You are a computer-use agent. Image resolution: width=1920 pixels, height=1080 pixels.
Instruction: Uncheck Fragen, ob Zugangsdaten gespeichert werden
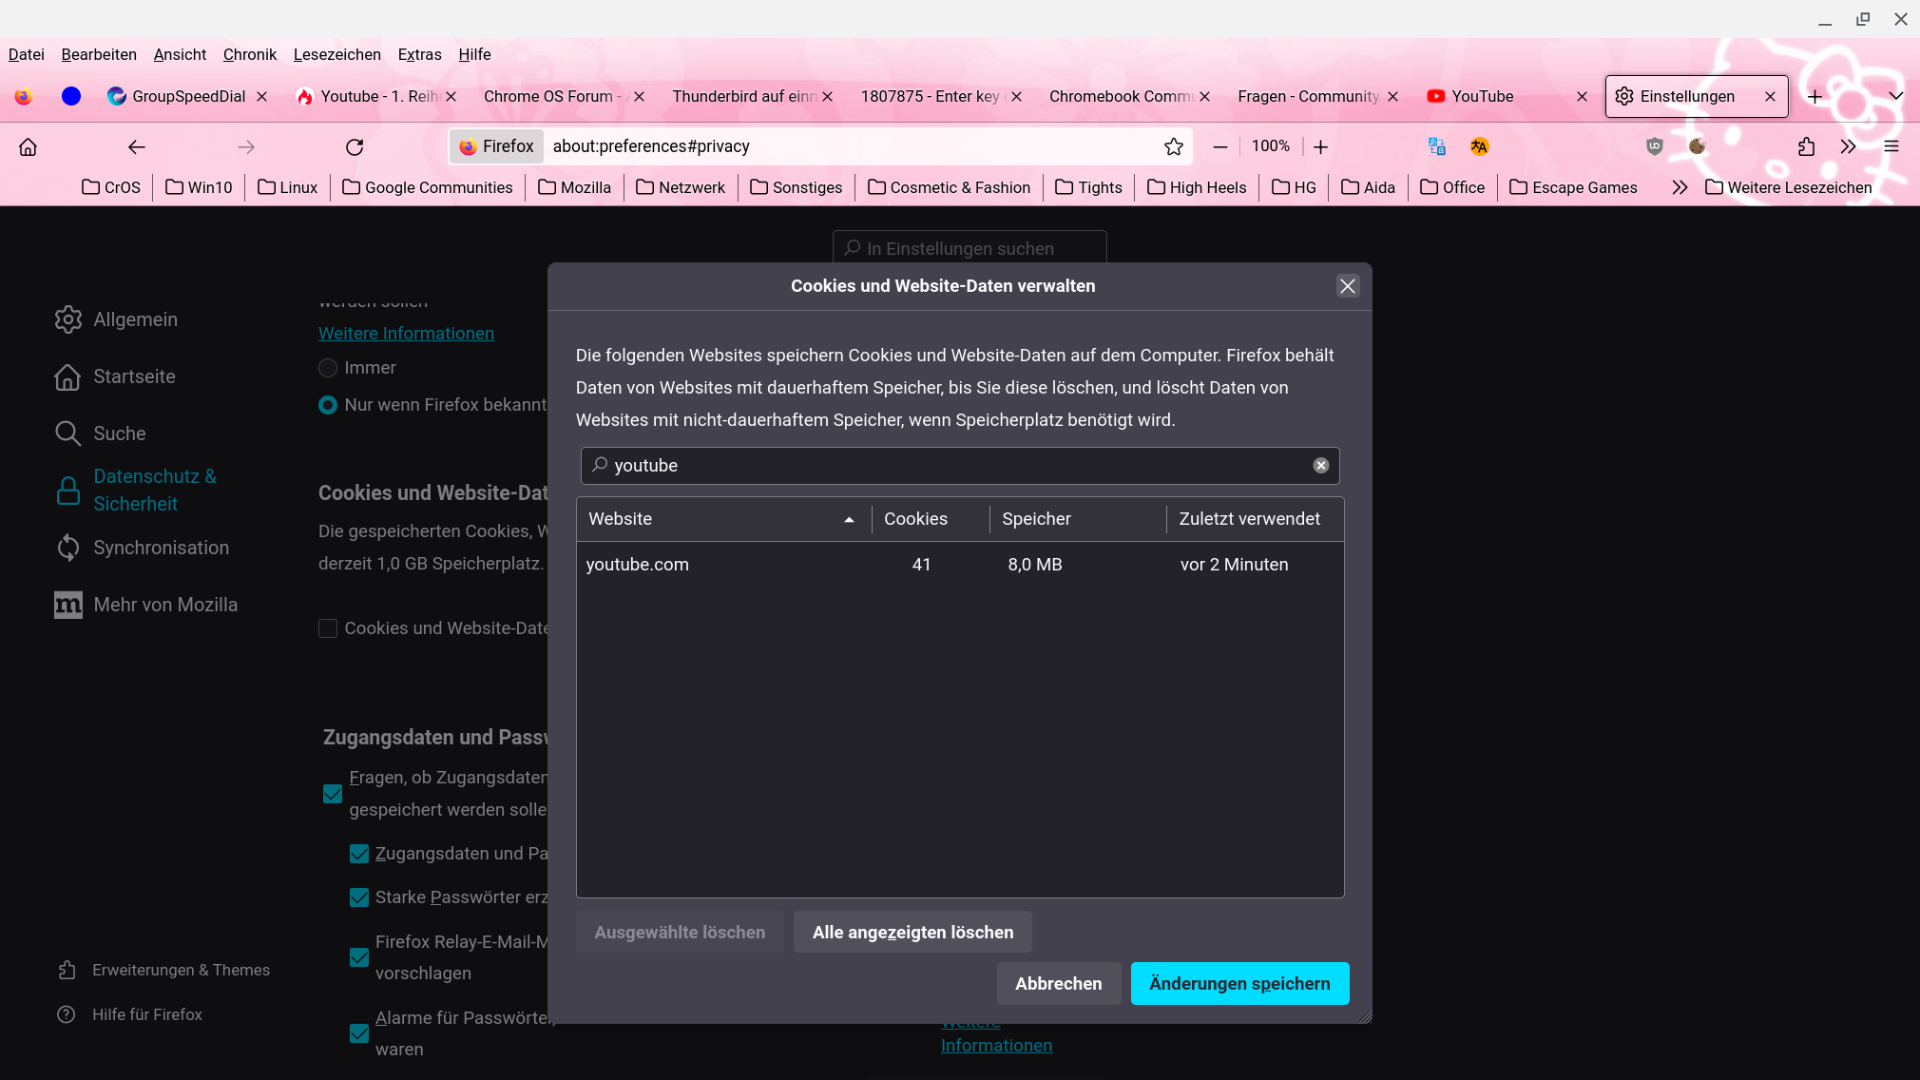333,794
